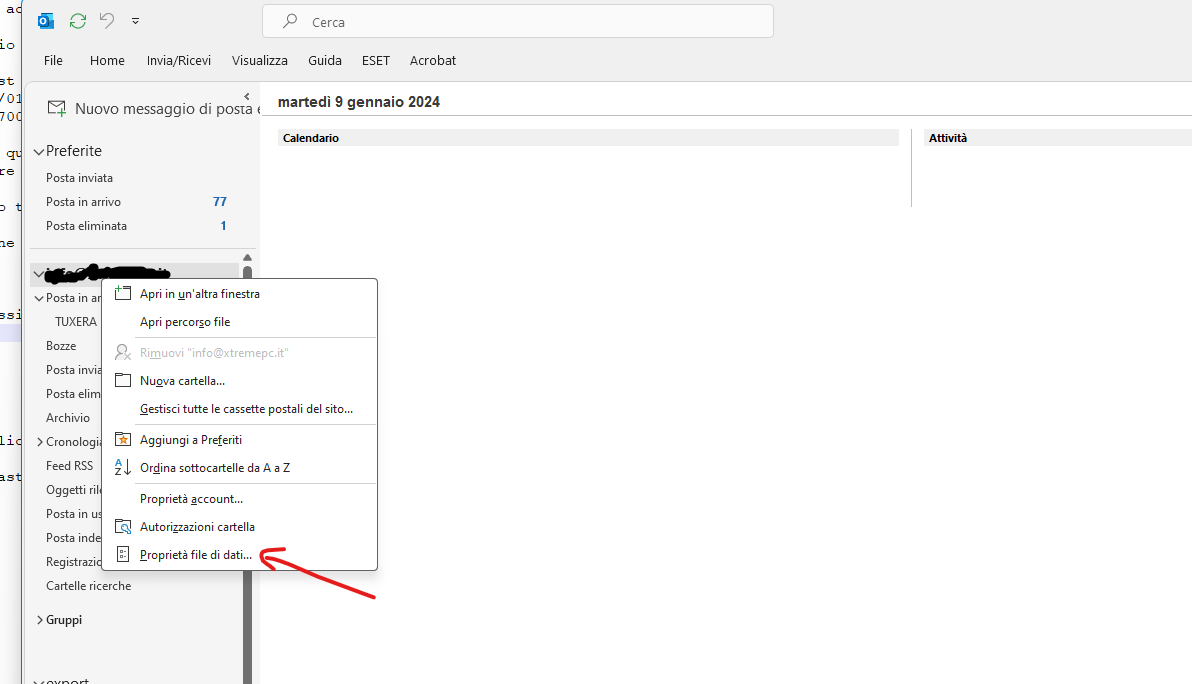
Task: Select 'Apri percorso file' in context menu
Action: point(185,322)
